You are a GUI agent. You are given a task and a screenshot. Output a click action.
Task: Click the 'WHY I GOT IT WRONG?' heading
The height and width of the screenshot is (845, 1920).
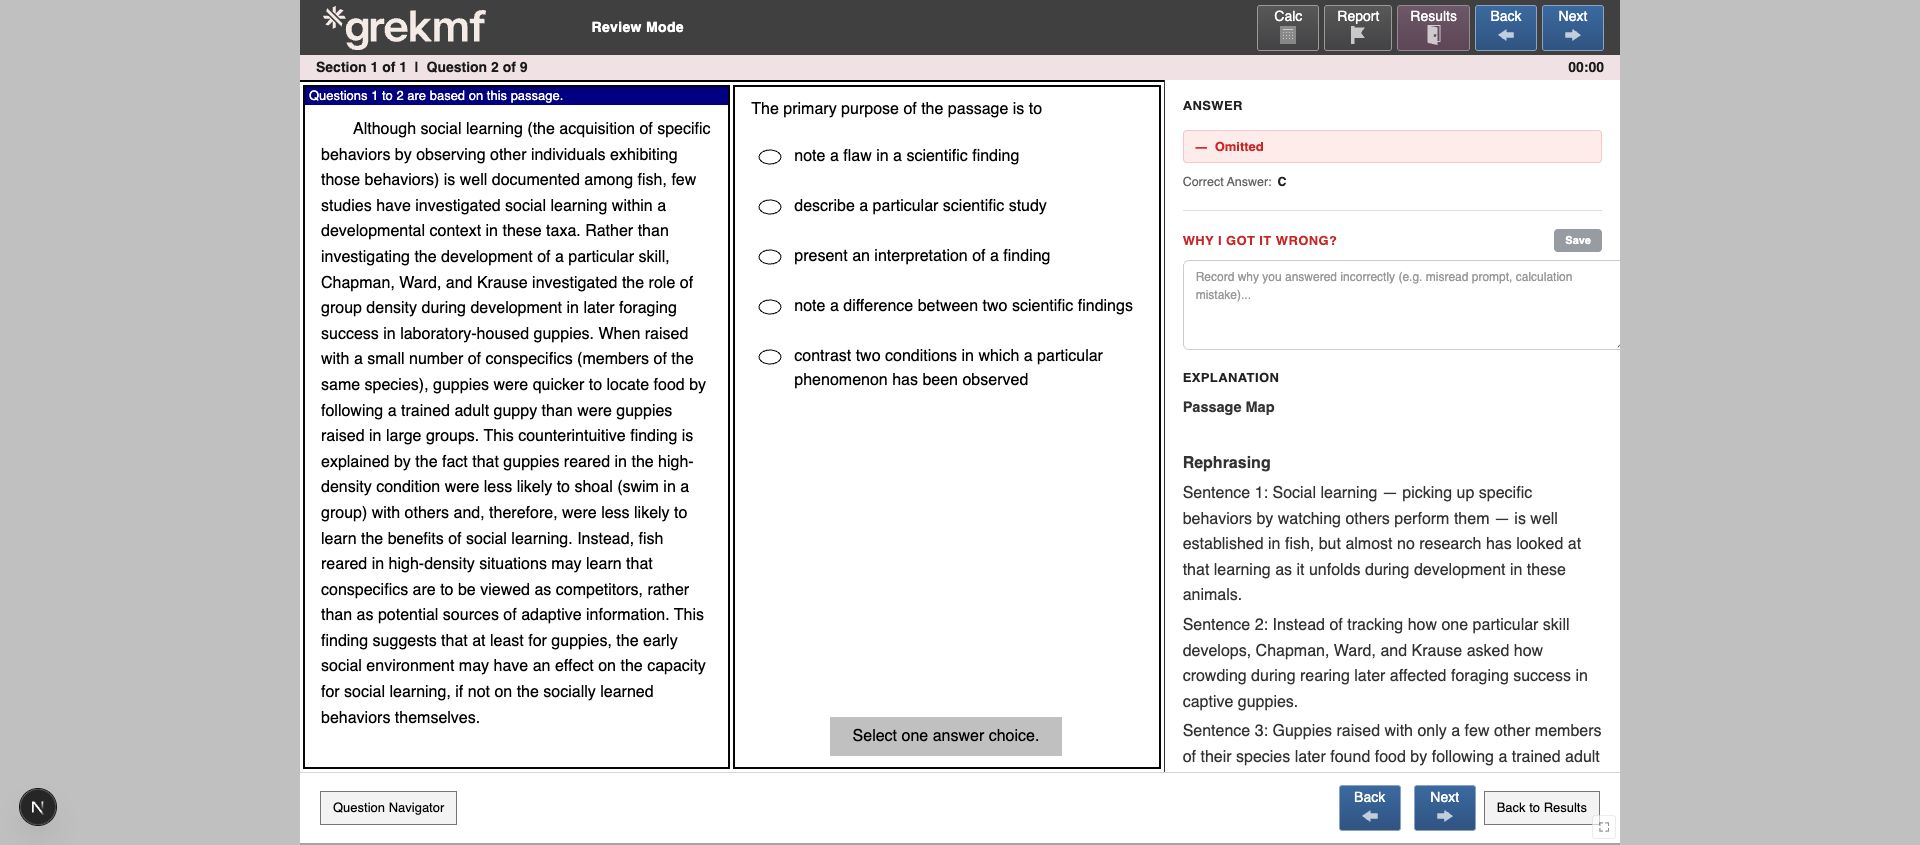(x=1259, y=241)
